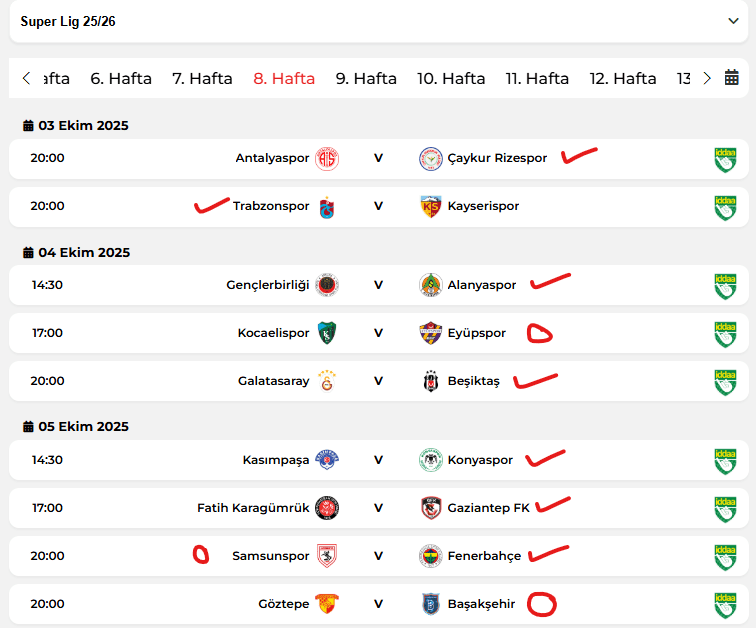Open the Samsunspor team link
The image size is (756, 628).
tap(270, 556)
